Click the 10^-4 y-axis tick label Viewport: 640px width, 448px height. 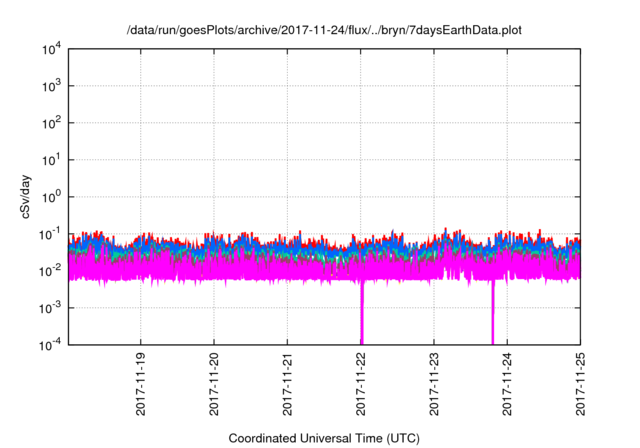(51, 345)
